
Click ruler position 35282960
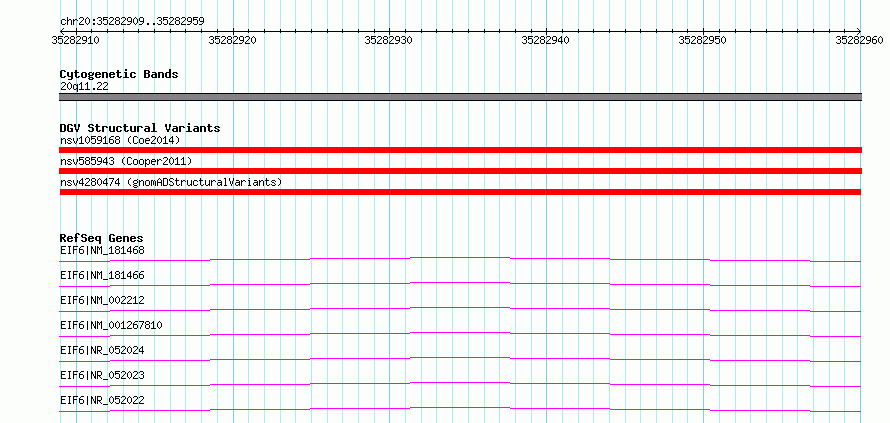point(860,40)
